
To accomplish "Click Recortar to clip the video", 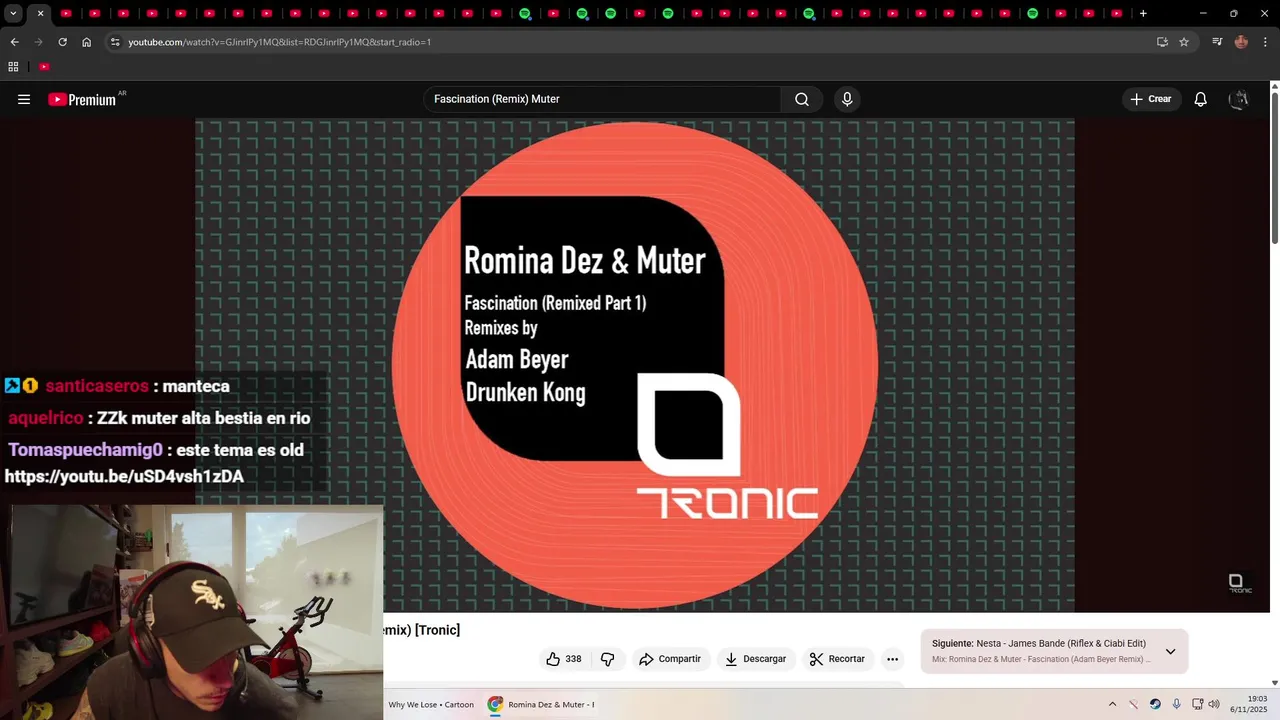I will tap(837, 659).
